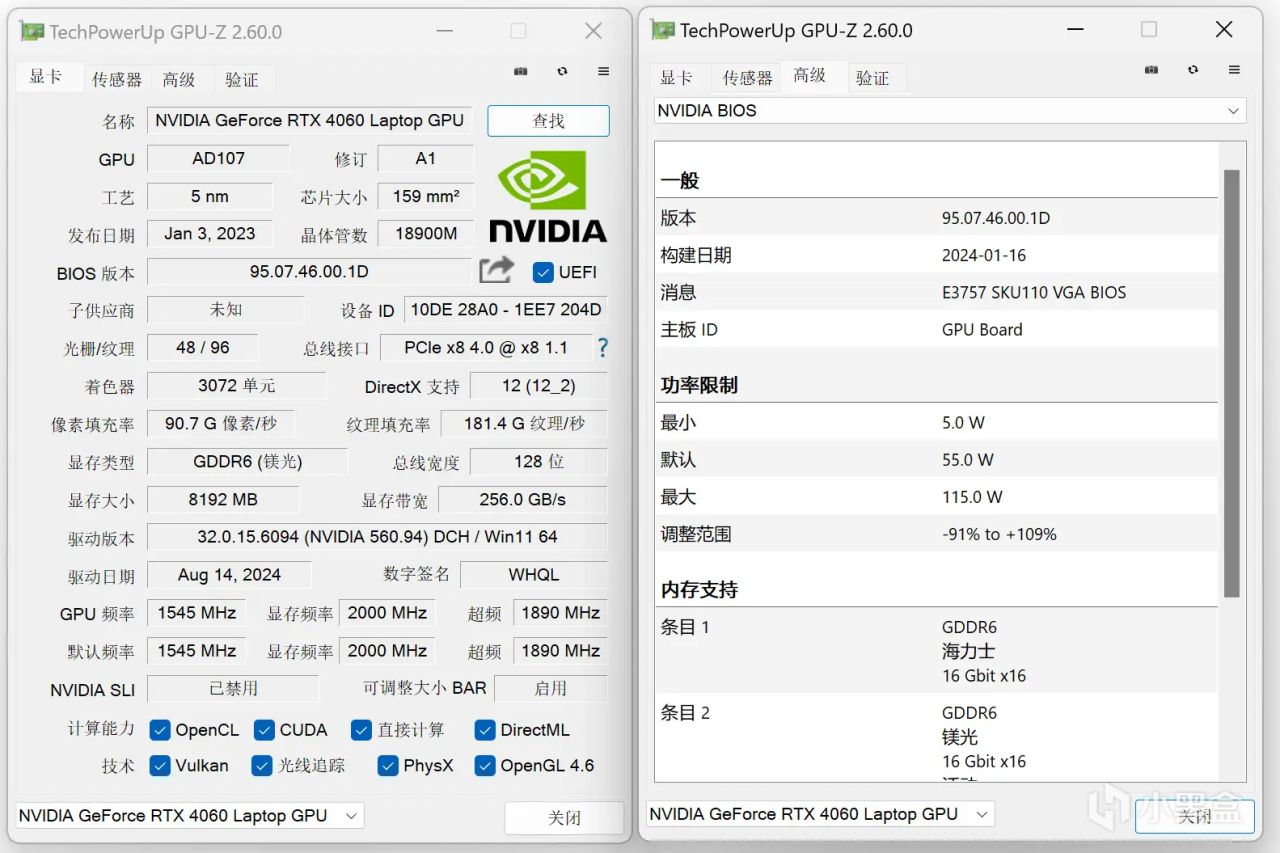Open the GPU selector dropdown in right window
Screen dimensions: 1280x853
point(820,814)
